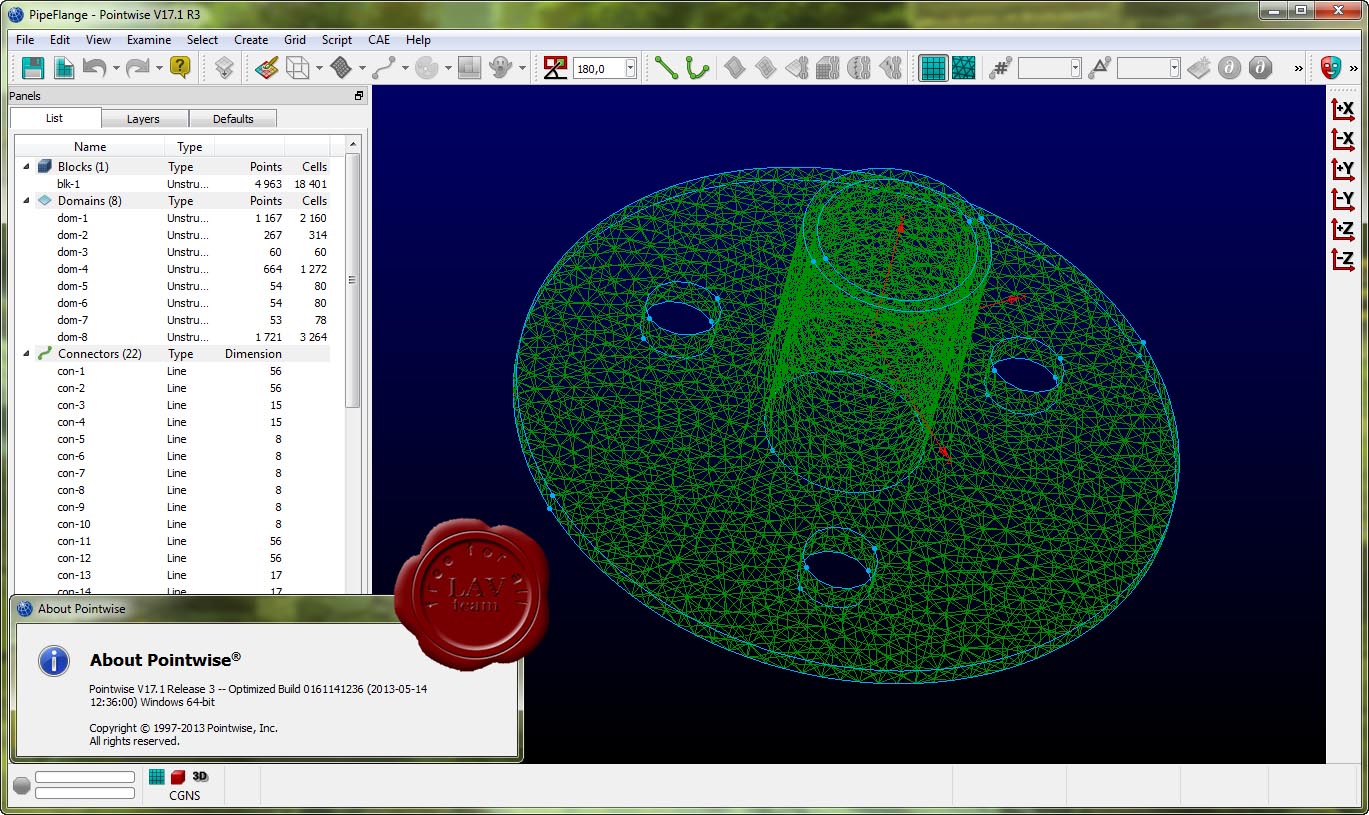Image resolution: width=1369 pixels, height=815 pixels.
Task: Set view to -X axis
Action: coord(1343,139)
